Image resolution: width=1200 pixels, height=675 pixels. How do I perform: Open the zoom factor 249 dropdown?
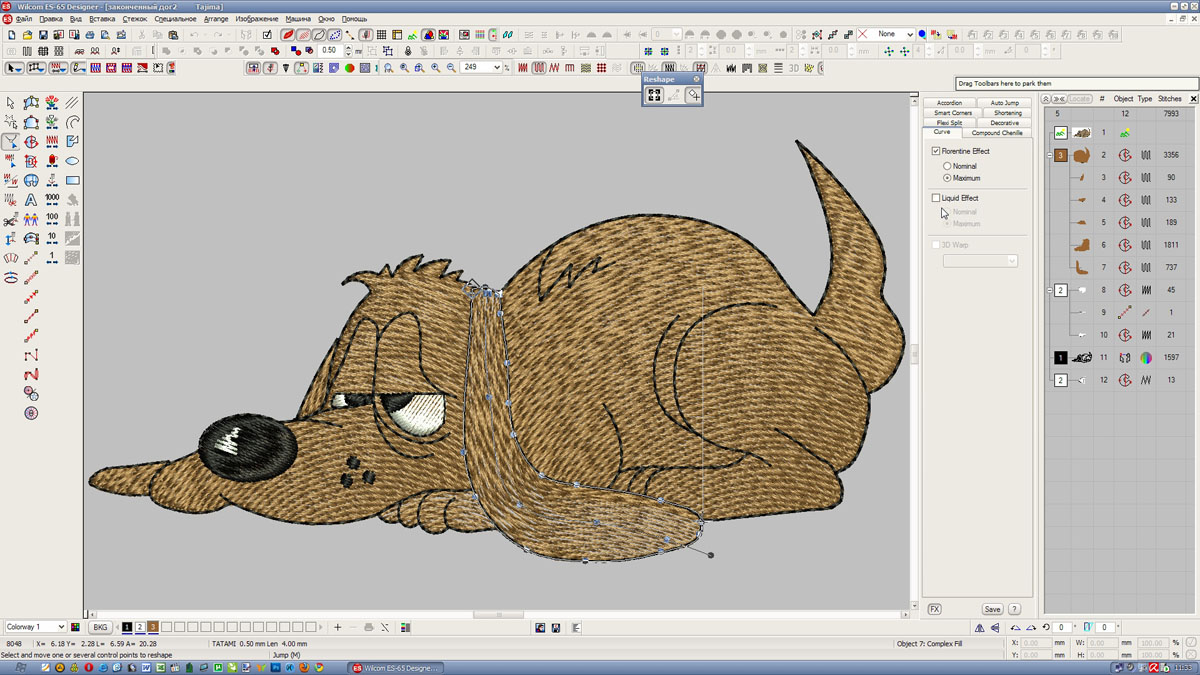496,68
